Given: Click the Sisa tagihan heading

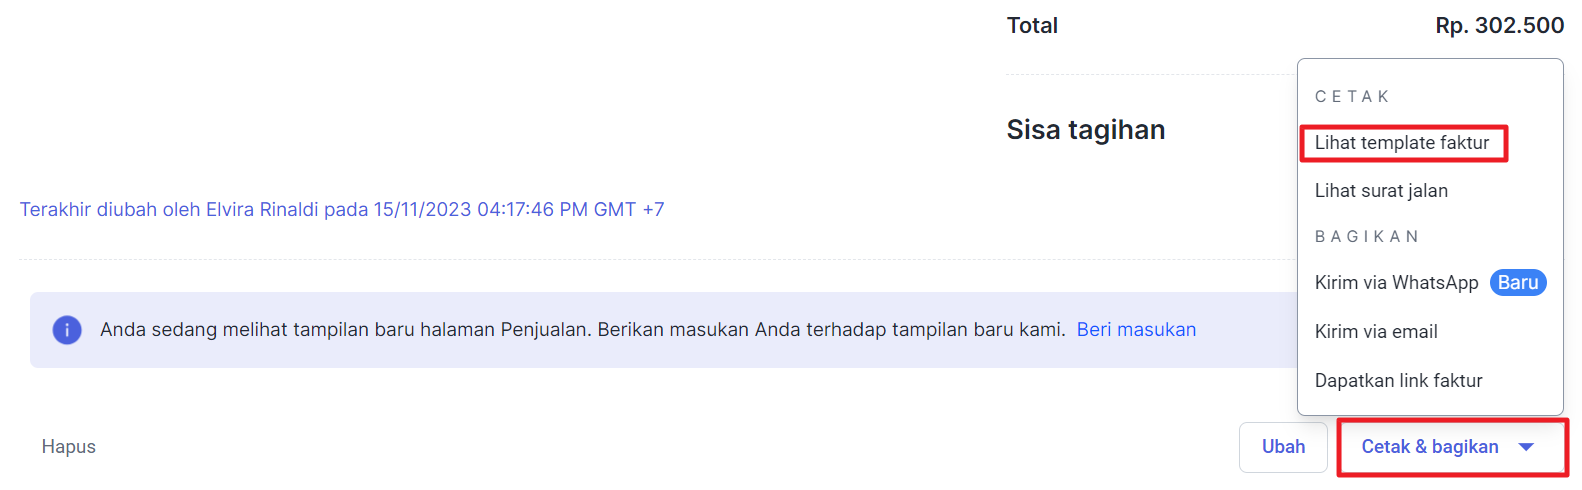Looking at the screenshot, I should pyautogui.click(x=1086, y=130).
